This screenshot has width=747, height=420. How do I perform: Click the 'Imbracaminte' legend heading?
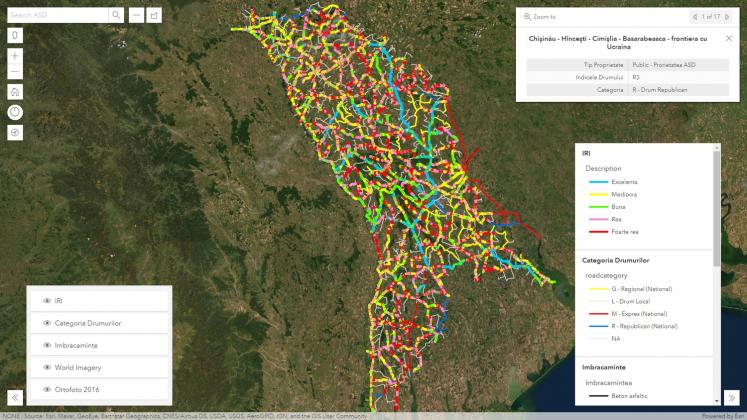[x=604, y=367]
